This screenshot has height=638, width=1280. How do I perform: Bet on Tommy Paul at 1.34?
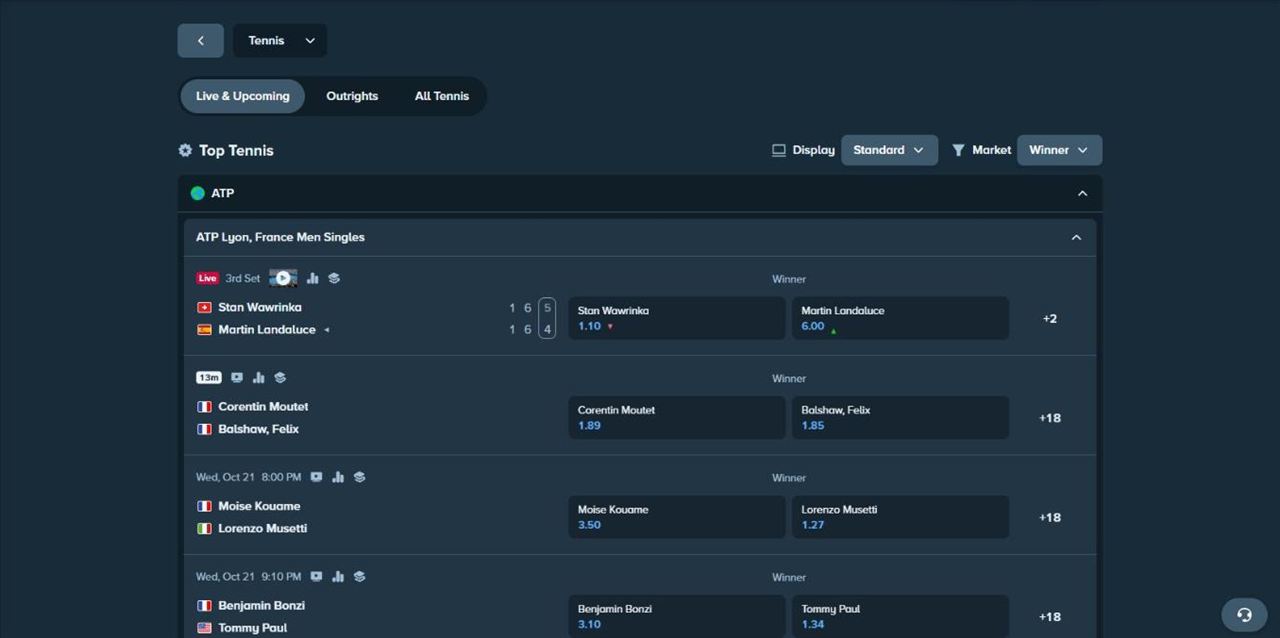(900, 616)
